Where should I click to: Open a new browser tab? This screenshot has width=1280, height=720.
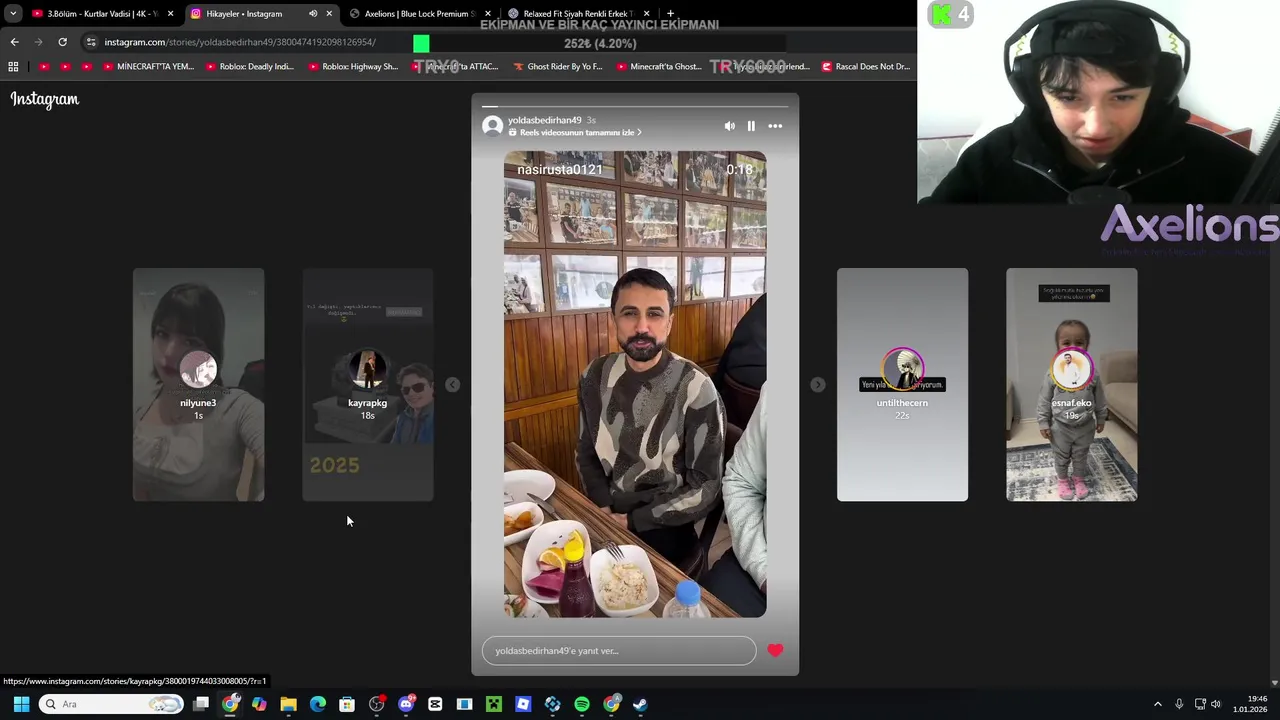coord(670,14)
